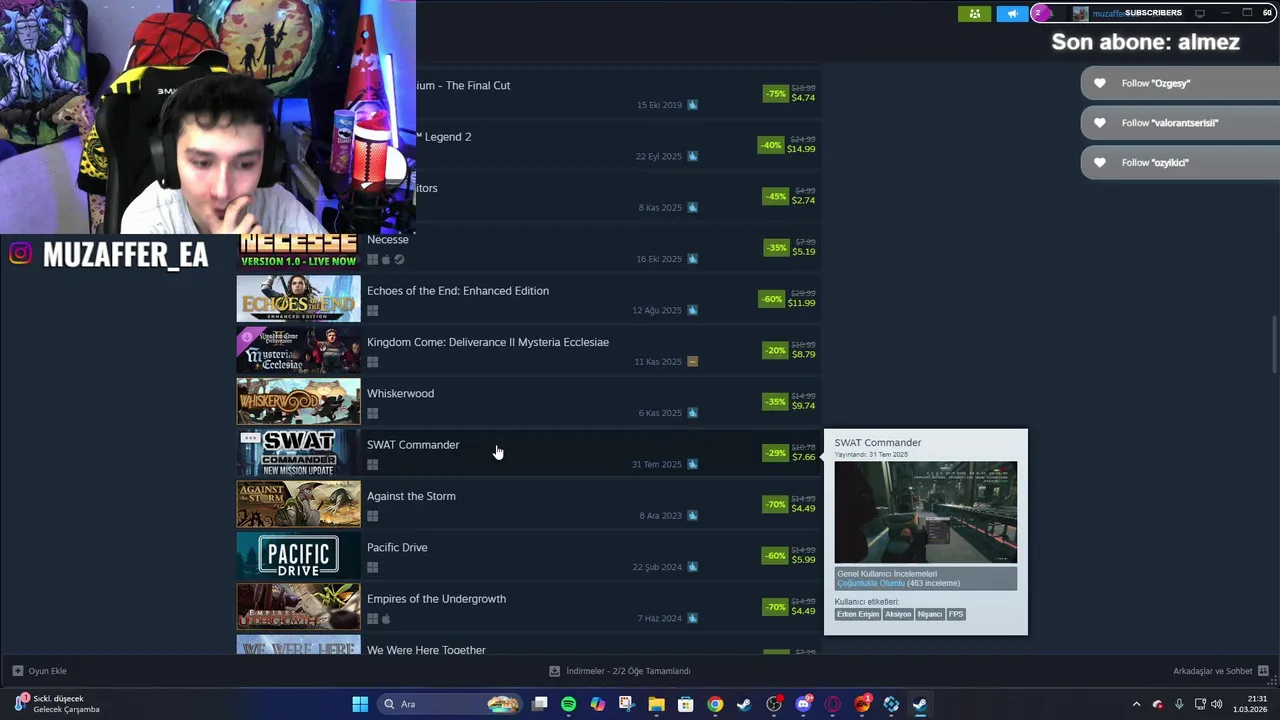Open Windows Start menu

(x=360, y=704)
